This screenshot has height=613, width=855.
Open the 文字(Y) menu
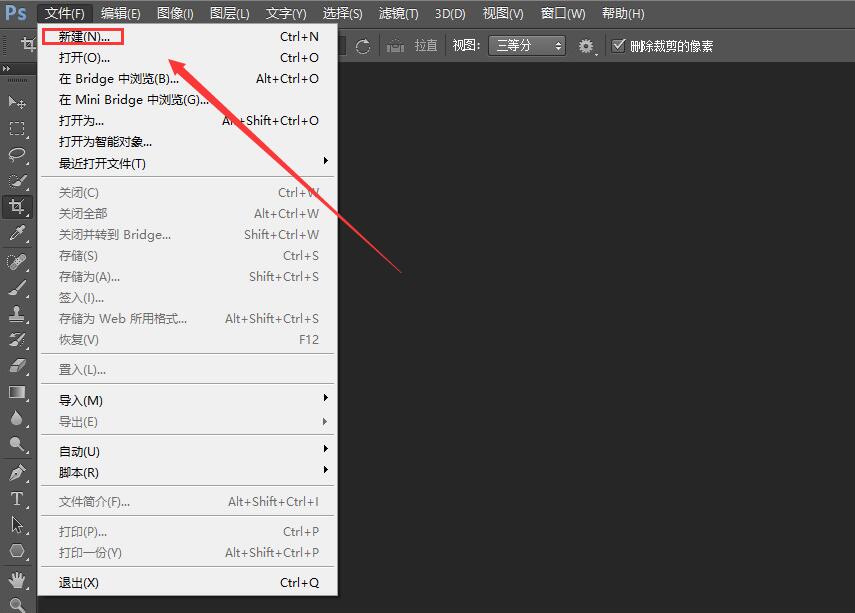286,13
